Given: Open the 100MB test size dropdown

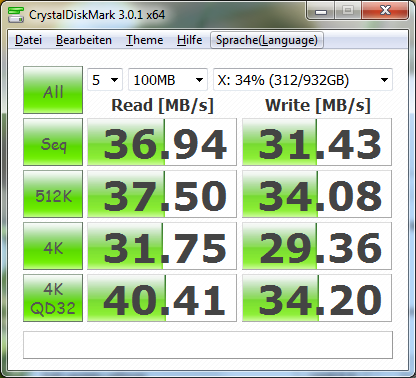Looking at the screenshot, I should tap(168, 80).
